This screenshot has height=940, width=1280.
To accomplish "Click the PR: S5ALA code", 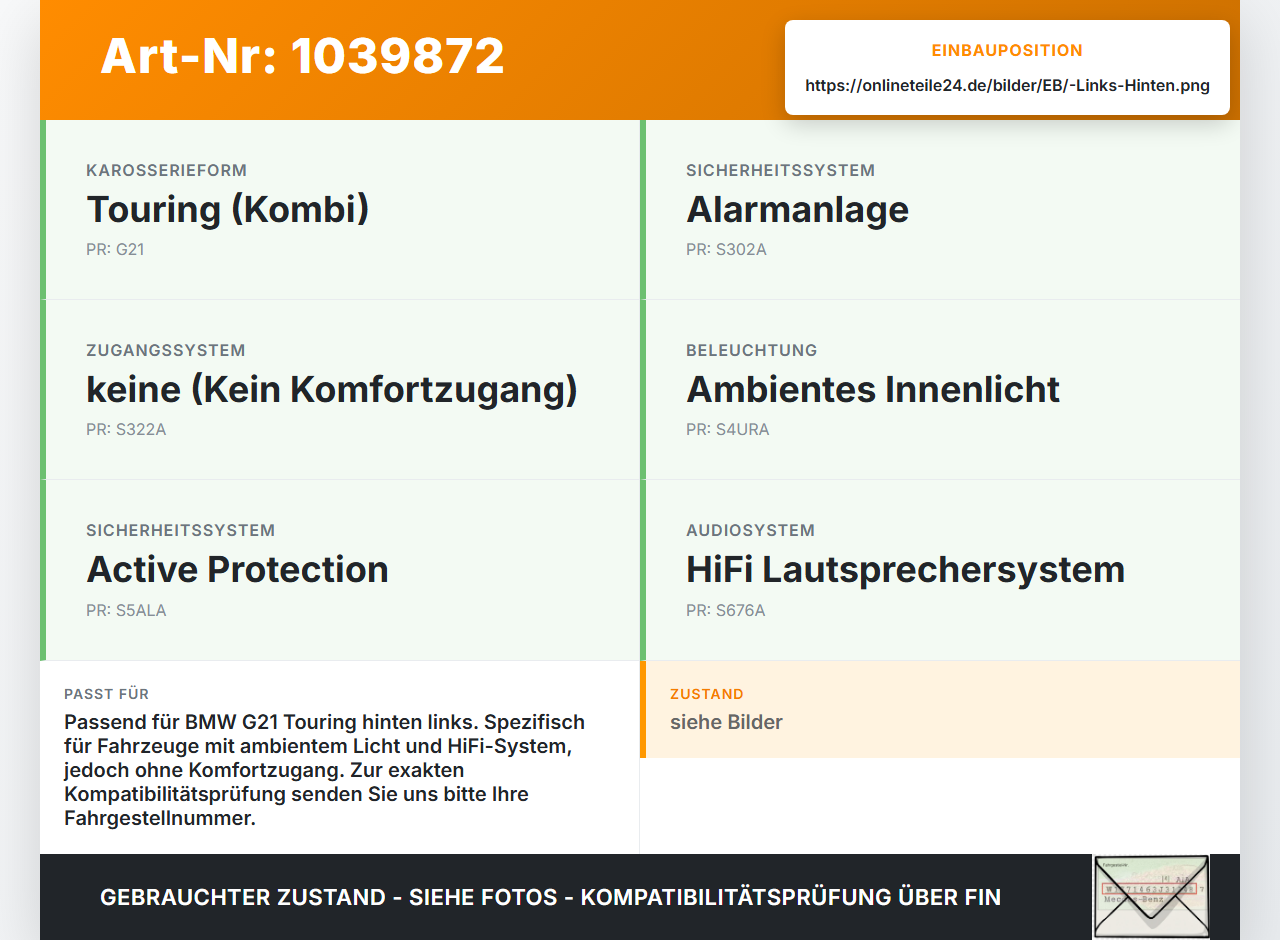I will pos(126,610).
